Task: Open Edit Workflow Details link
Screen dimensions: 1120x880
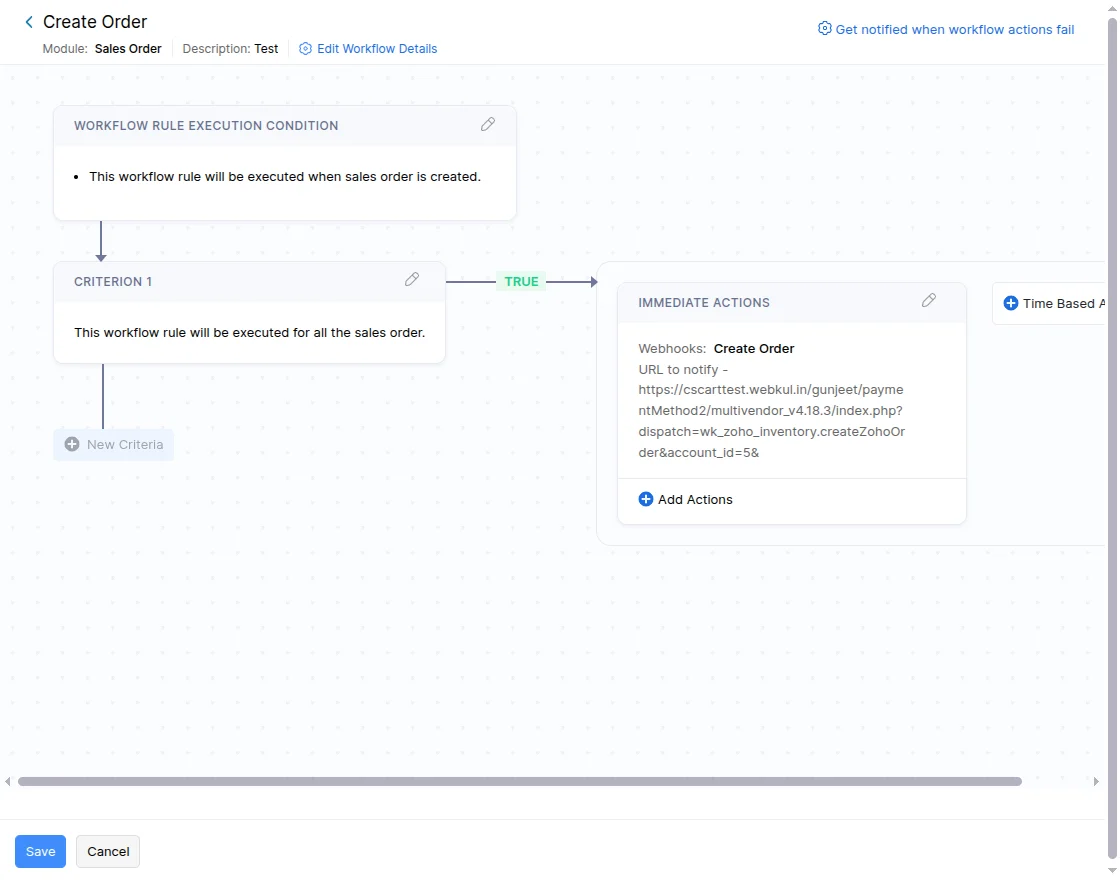Action: pyautogui.click(x=376, y=49)
